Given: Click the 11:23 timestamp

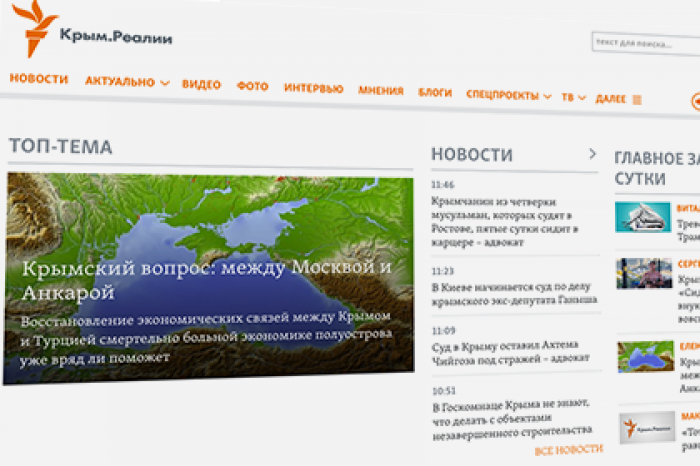Looking at the screenshot, I should (x=442, y=271).
